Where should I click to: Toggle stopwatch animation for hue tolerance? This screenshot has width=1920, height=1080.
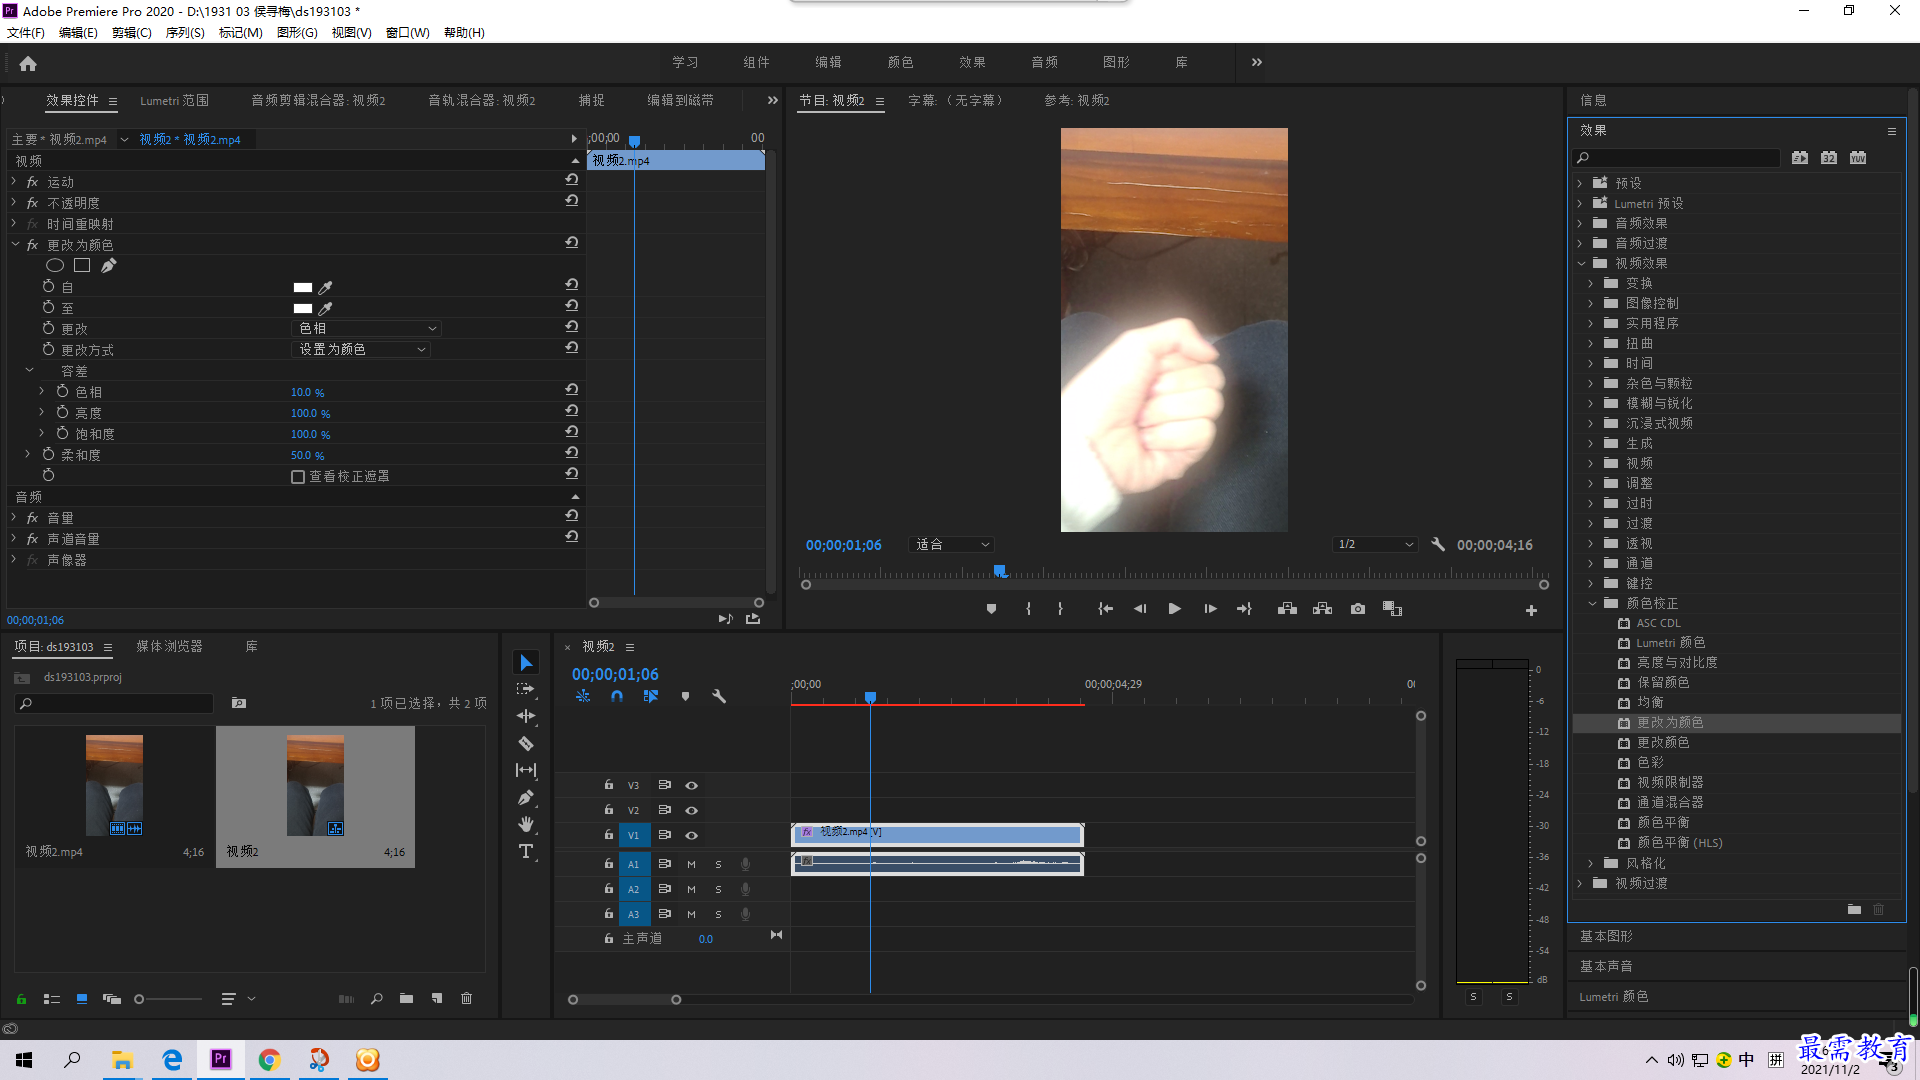coord(62,392)
